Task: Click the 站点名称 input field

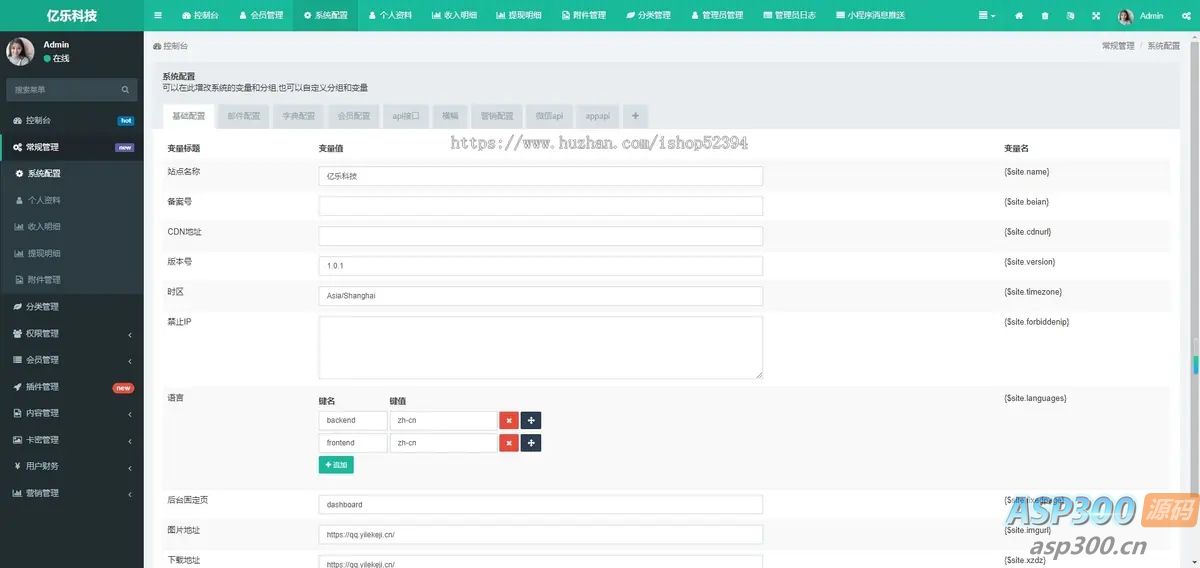Action: 540,176
